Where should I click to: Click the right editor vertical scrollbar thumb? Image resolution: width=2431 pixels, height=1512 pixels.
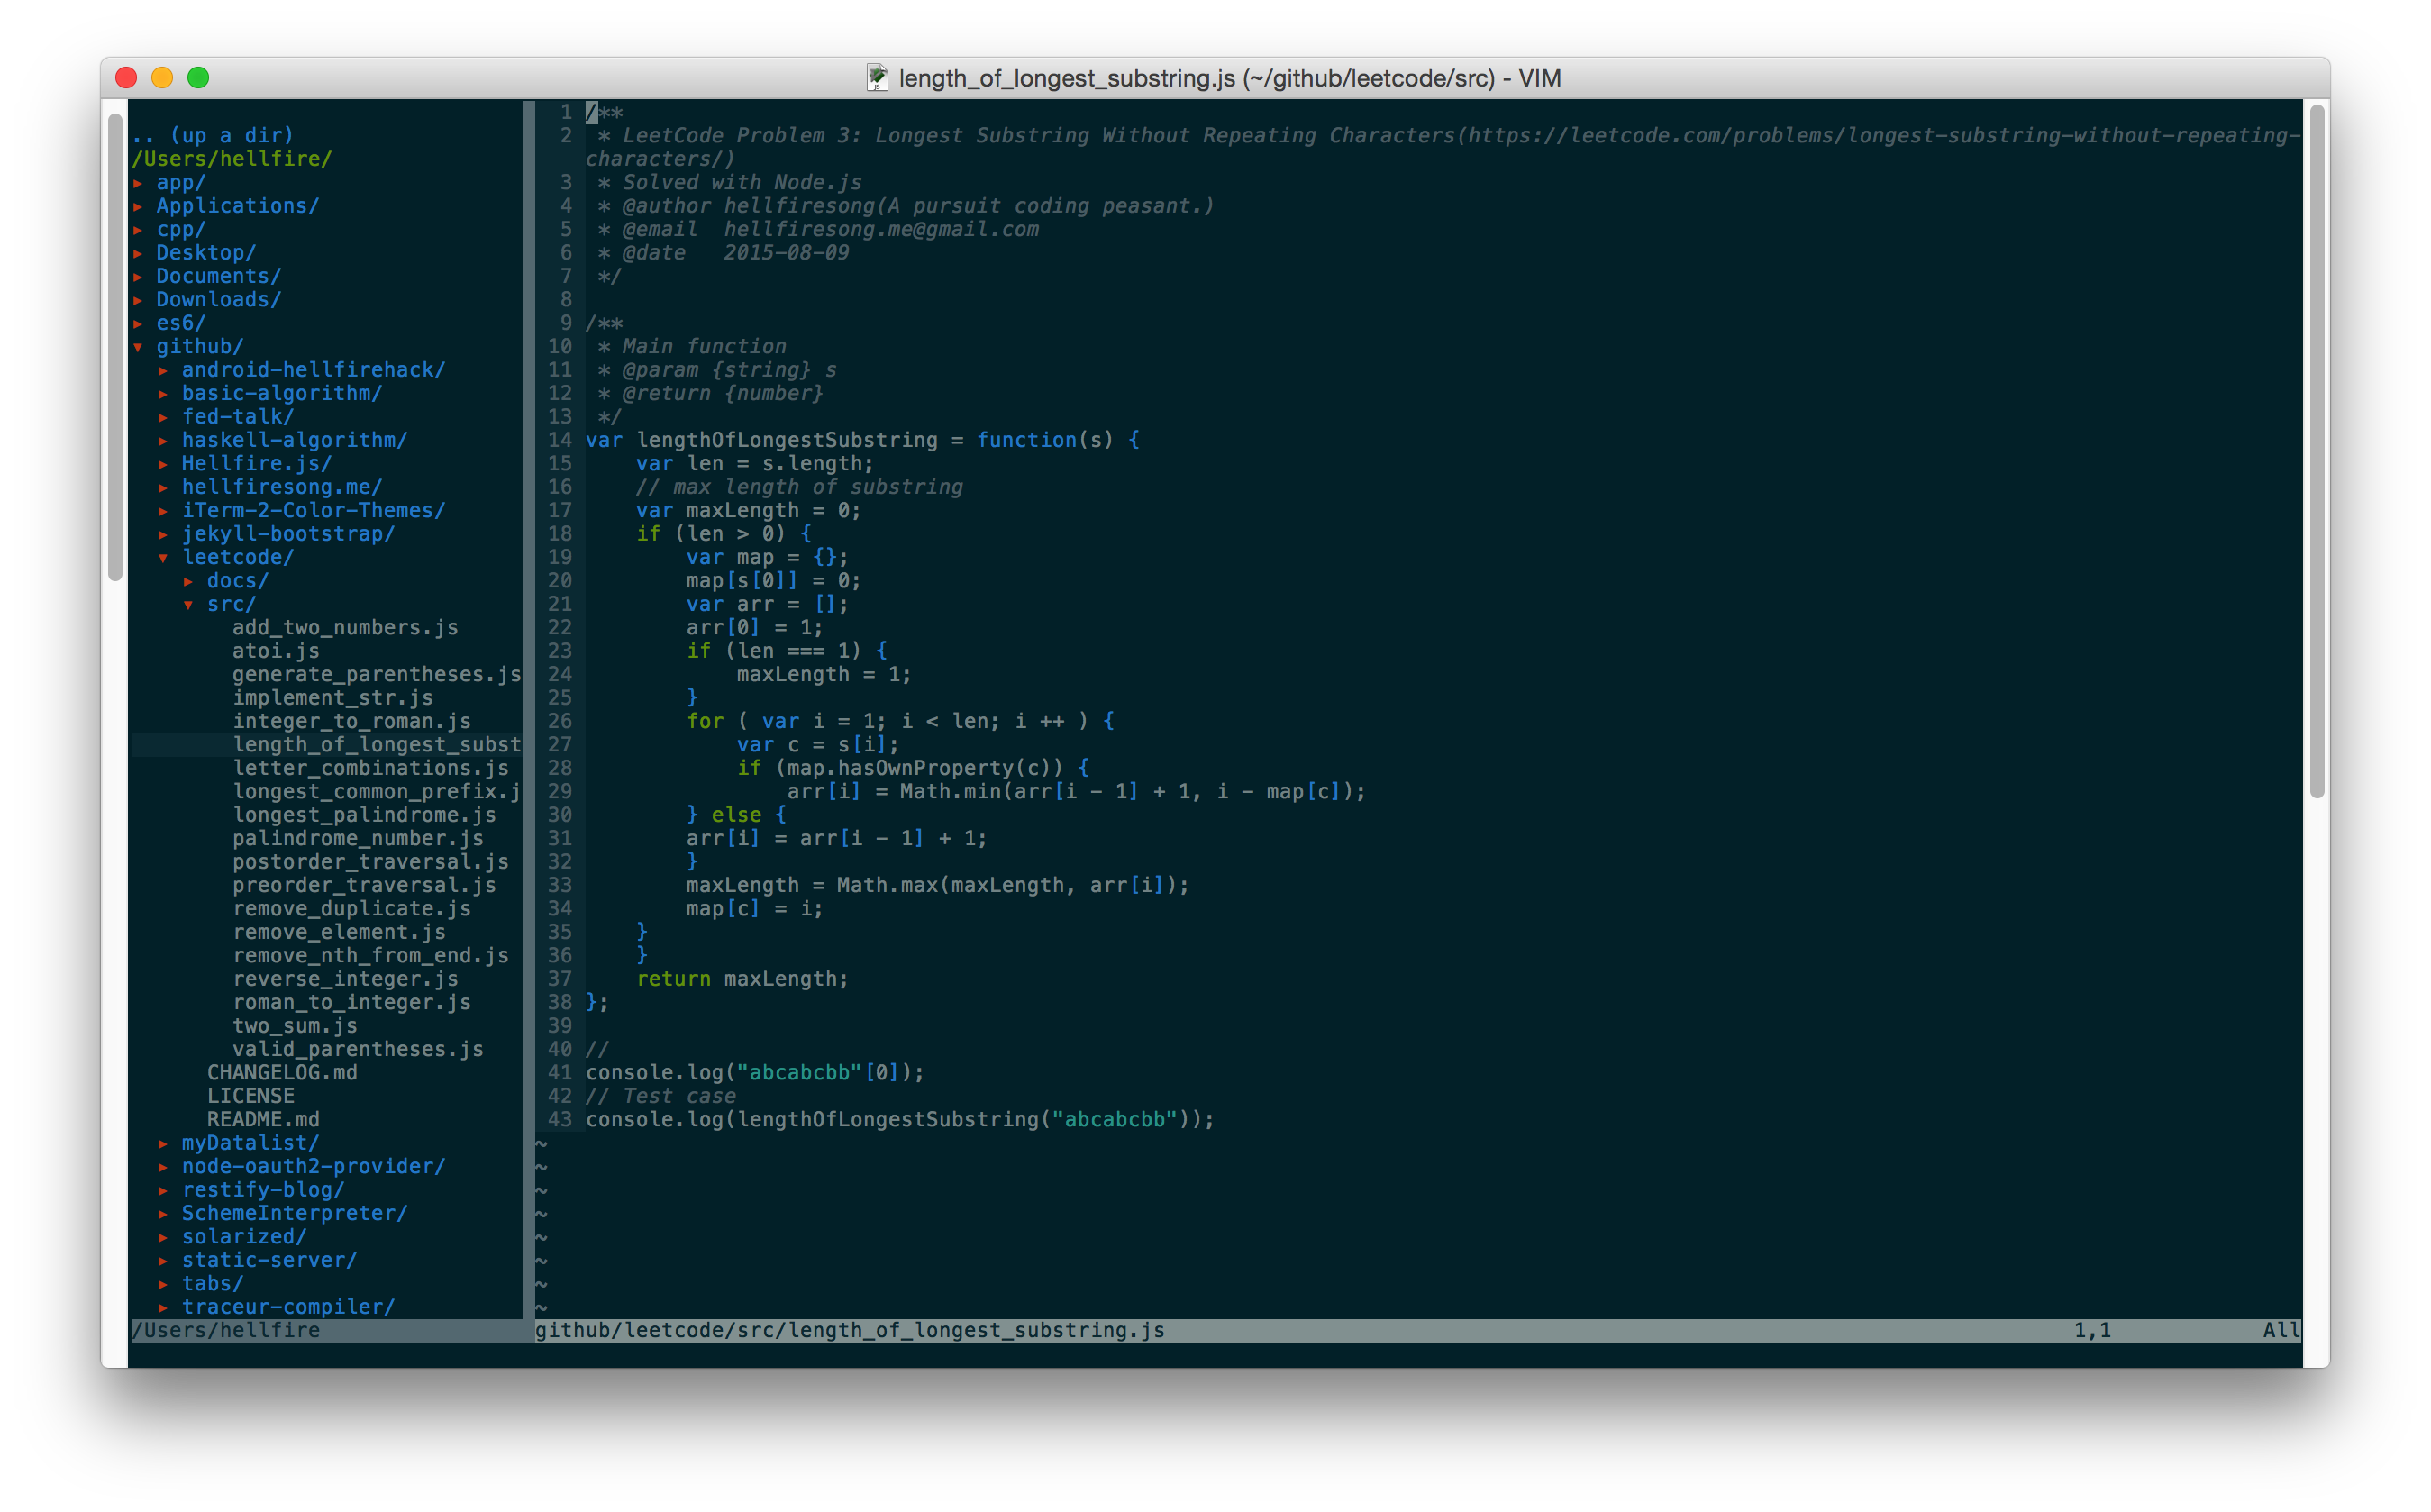point(2316,450)
